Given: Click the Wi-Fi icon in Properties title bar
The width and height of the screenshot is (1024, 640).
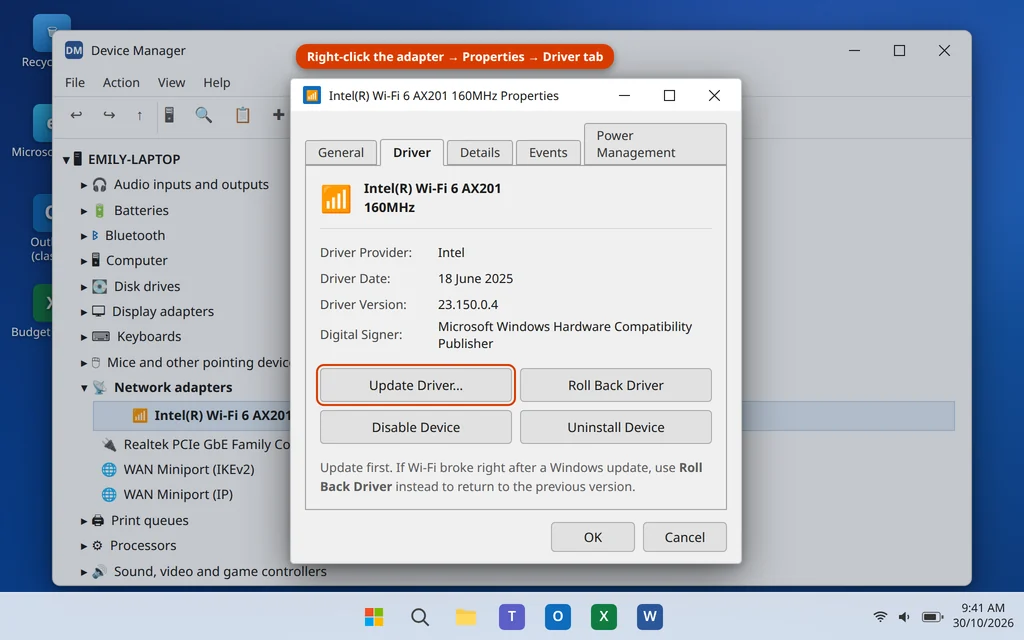Looking at the screenshot, I should coord(312,95).
